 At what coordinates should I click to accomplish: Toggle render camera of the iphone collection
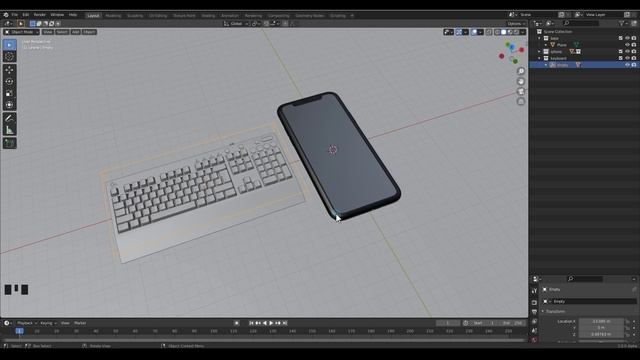point(634,51)
